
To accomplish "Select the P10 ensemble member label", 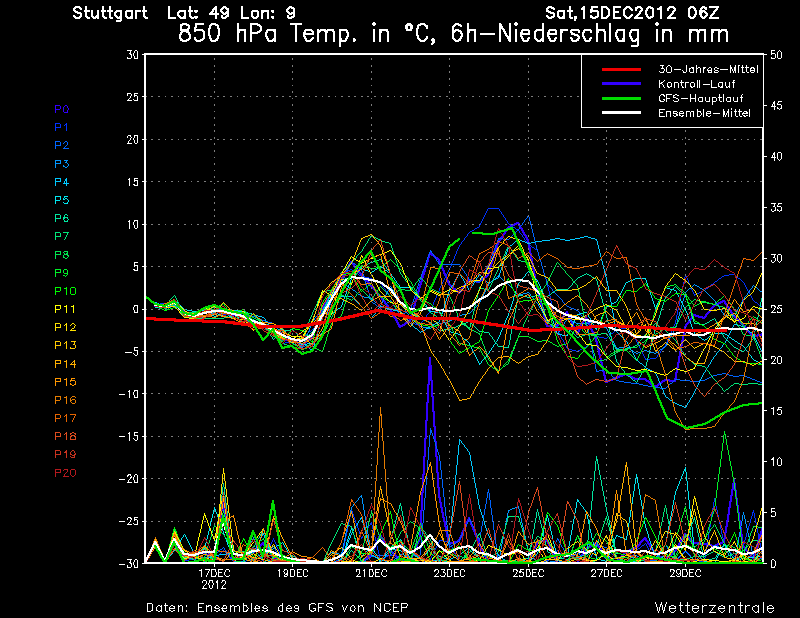I will click(65, 291).
